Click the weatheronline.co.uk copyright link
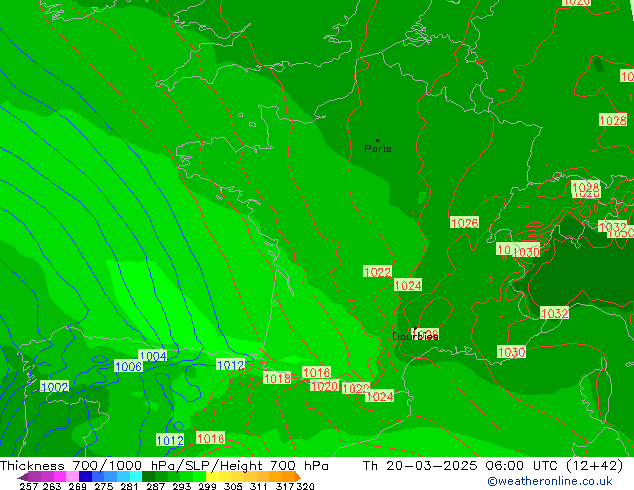 [x=550, y=481]
